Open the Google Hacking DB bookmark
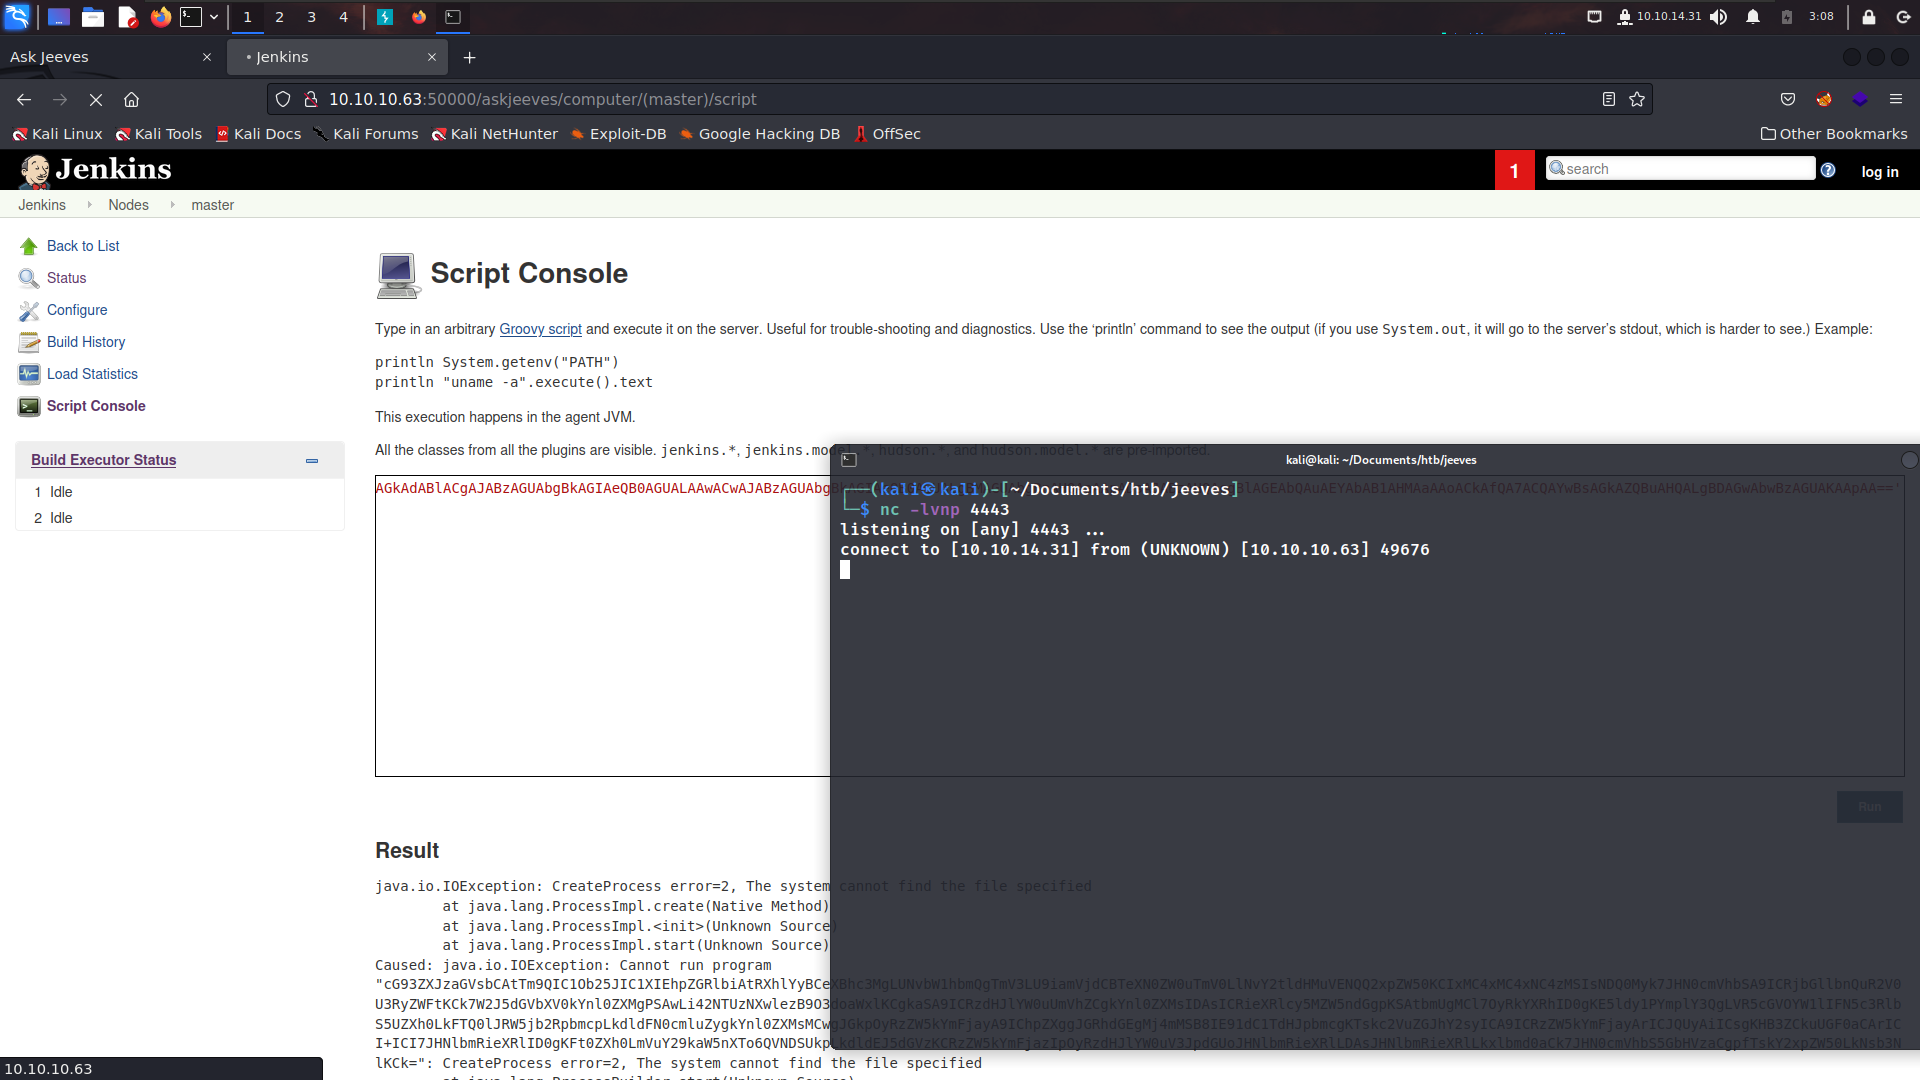1920x1080 pixels. click(x=759, y=134)
